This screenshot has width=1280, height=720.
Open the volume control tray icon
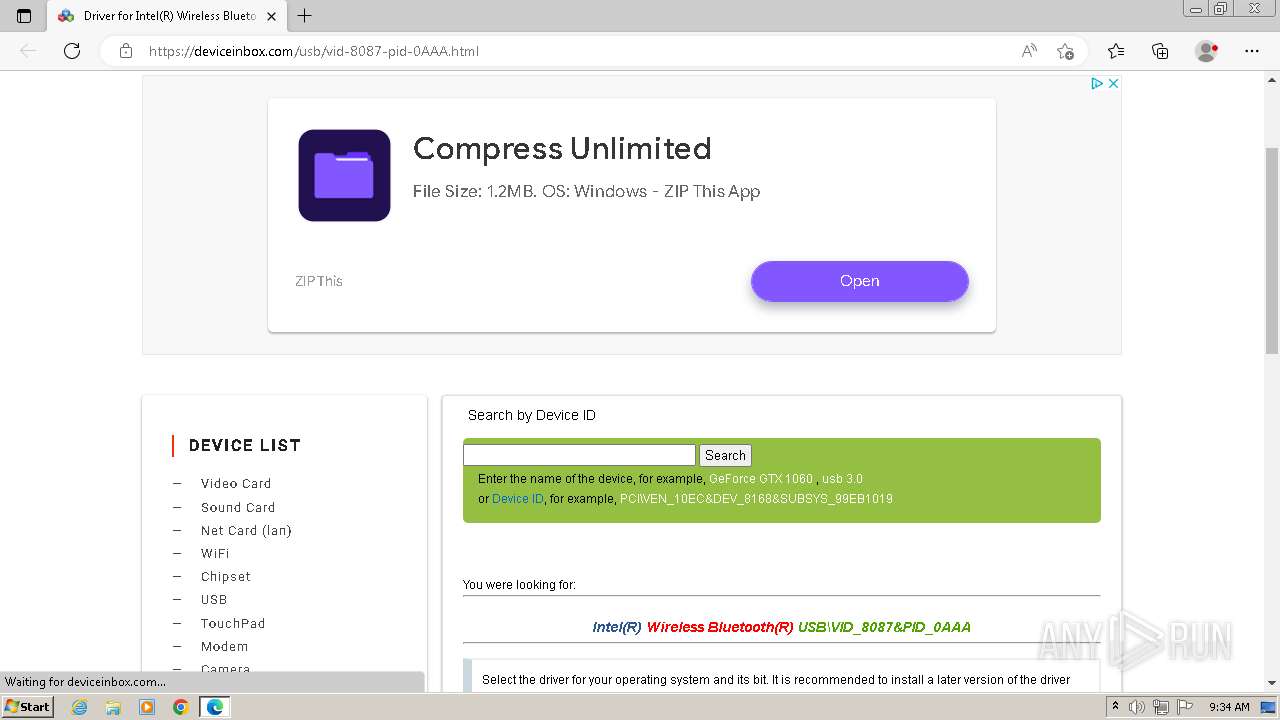click(x=1137, y=707)
